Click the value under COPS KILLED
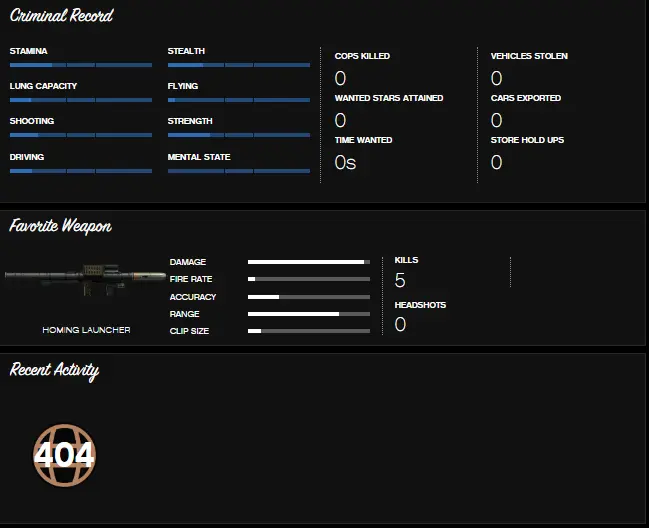The width and height of the screenshot is (649, 528). [x=340, y=78]
